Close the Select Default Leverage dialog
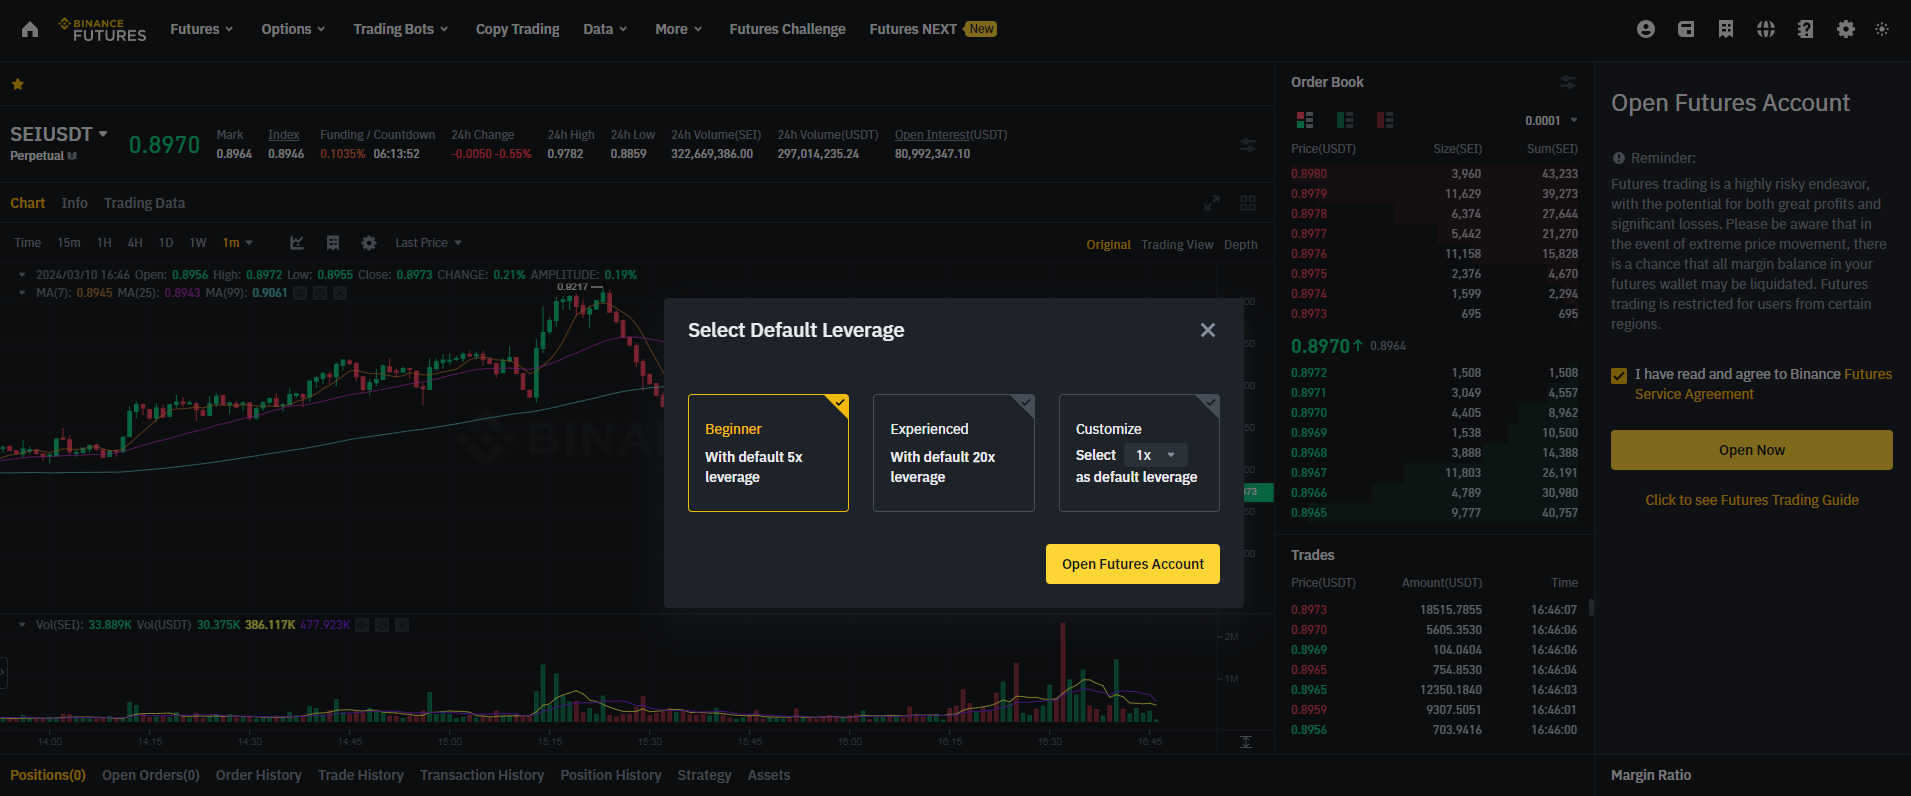Screen dimensions: 1911x796 tap(1208, 330)
